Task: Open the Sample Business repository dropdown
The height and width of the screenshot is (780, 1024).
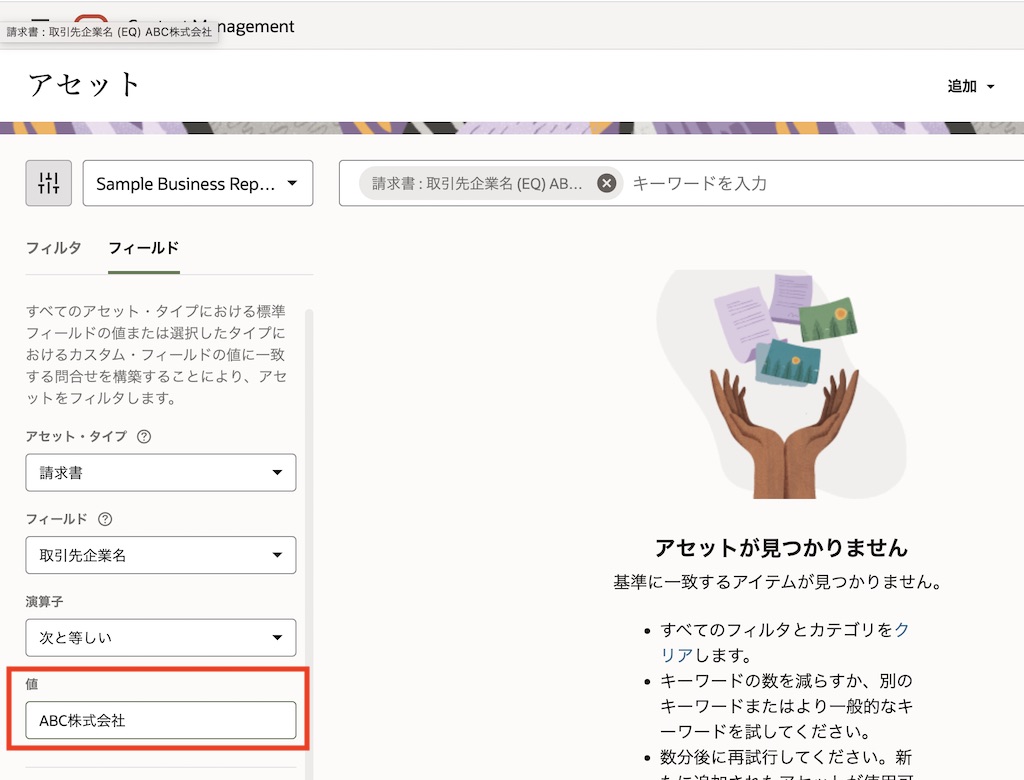Action: (198, 183)
